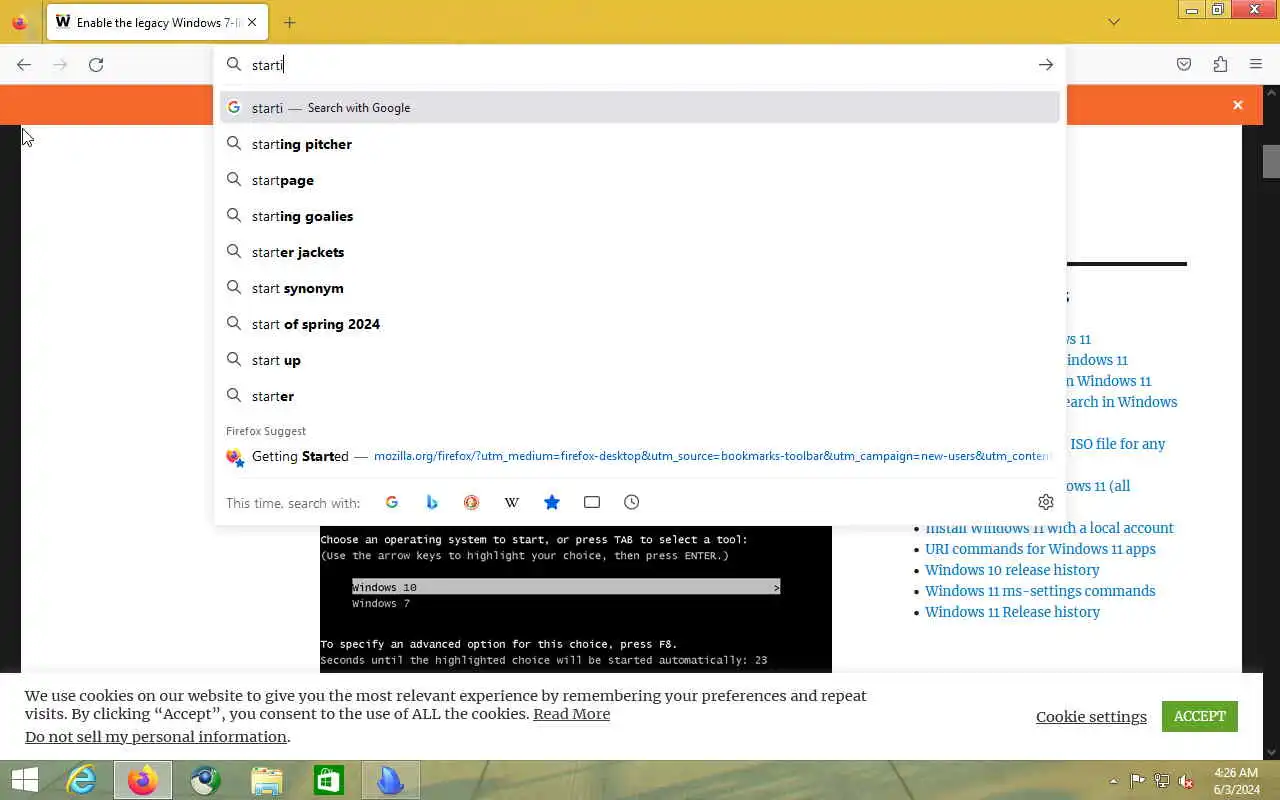Image resolution: width=1280 pixels, height=800 pixels.
Task: Click the address bar input field
Action: [640, 65]
